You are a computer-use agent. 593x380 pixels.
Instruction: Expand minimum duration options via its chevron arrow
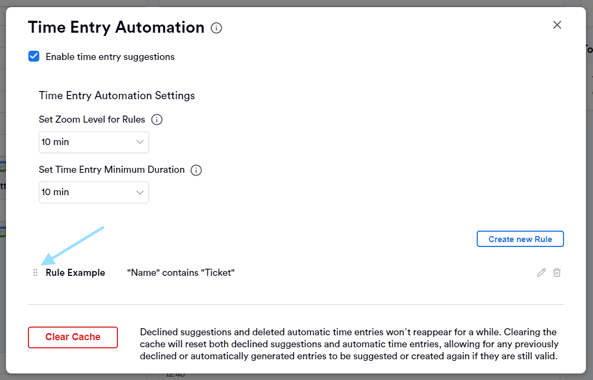140,192
